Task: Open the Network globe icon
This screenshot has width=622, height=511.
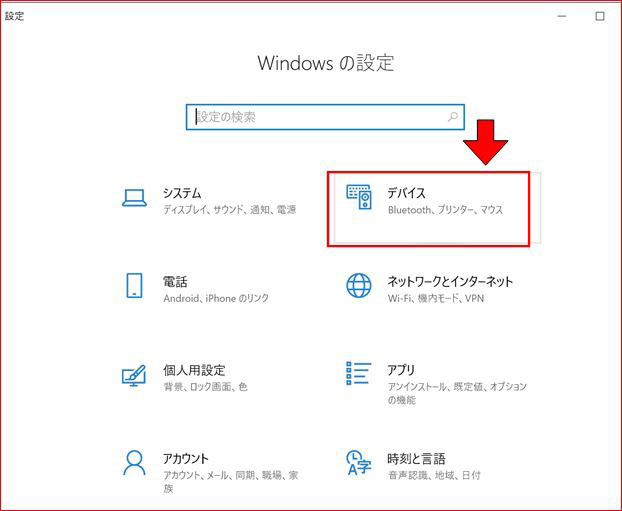Action: pyautogui.click(x=359, y=285)
